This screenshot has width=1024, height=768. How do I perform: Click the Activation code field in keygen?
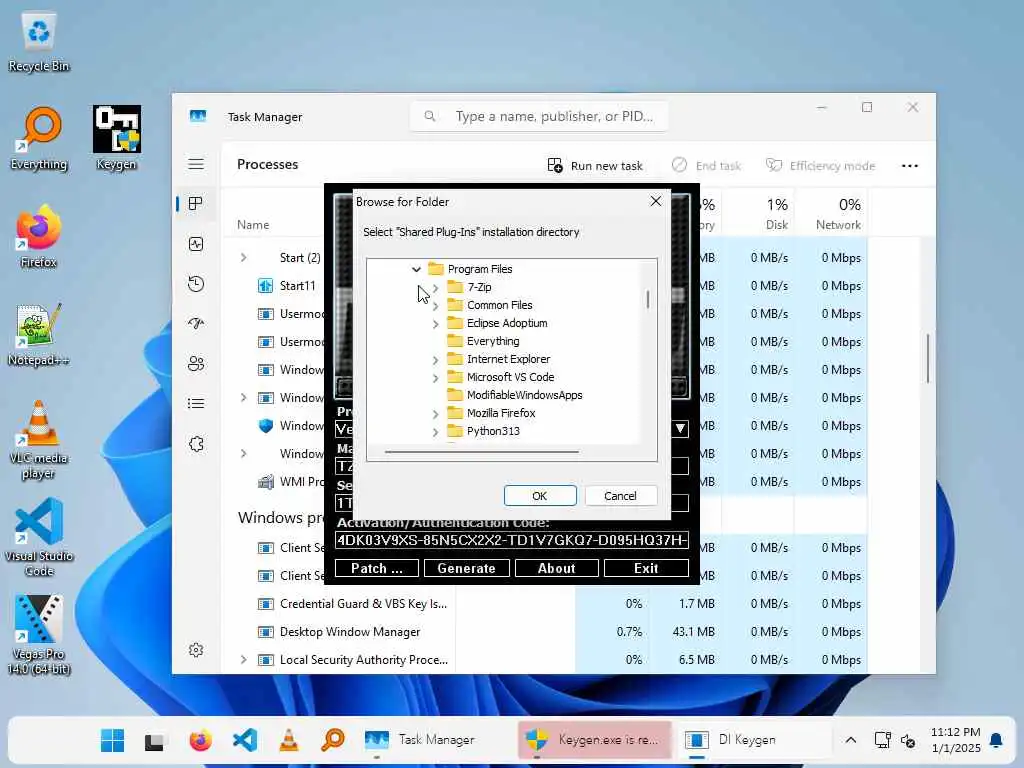point(512,540)
